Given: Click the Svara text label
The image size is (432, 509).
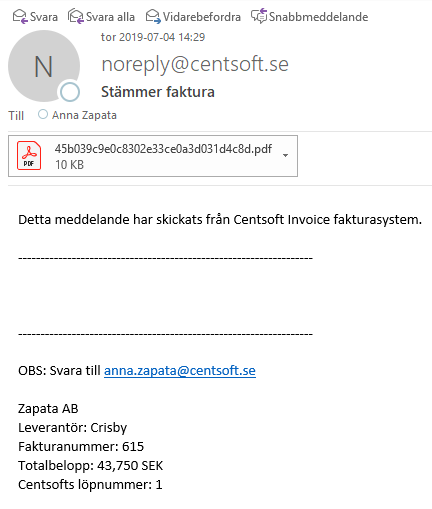Looking at the screenshot, I should pyautogui.click(x=44, y=17).
